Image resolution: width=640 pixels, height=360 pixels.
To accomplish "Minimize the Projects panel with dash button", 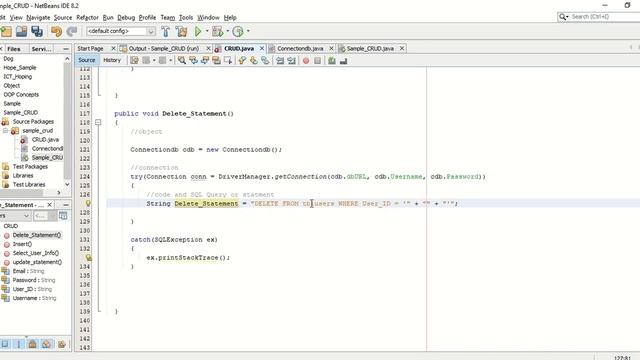I will tap(66, 49).
